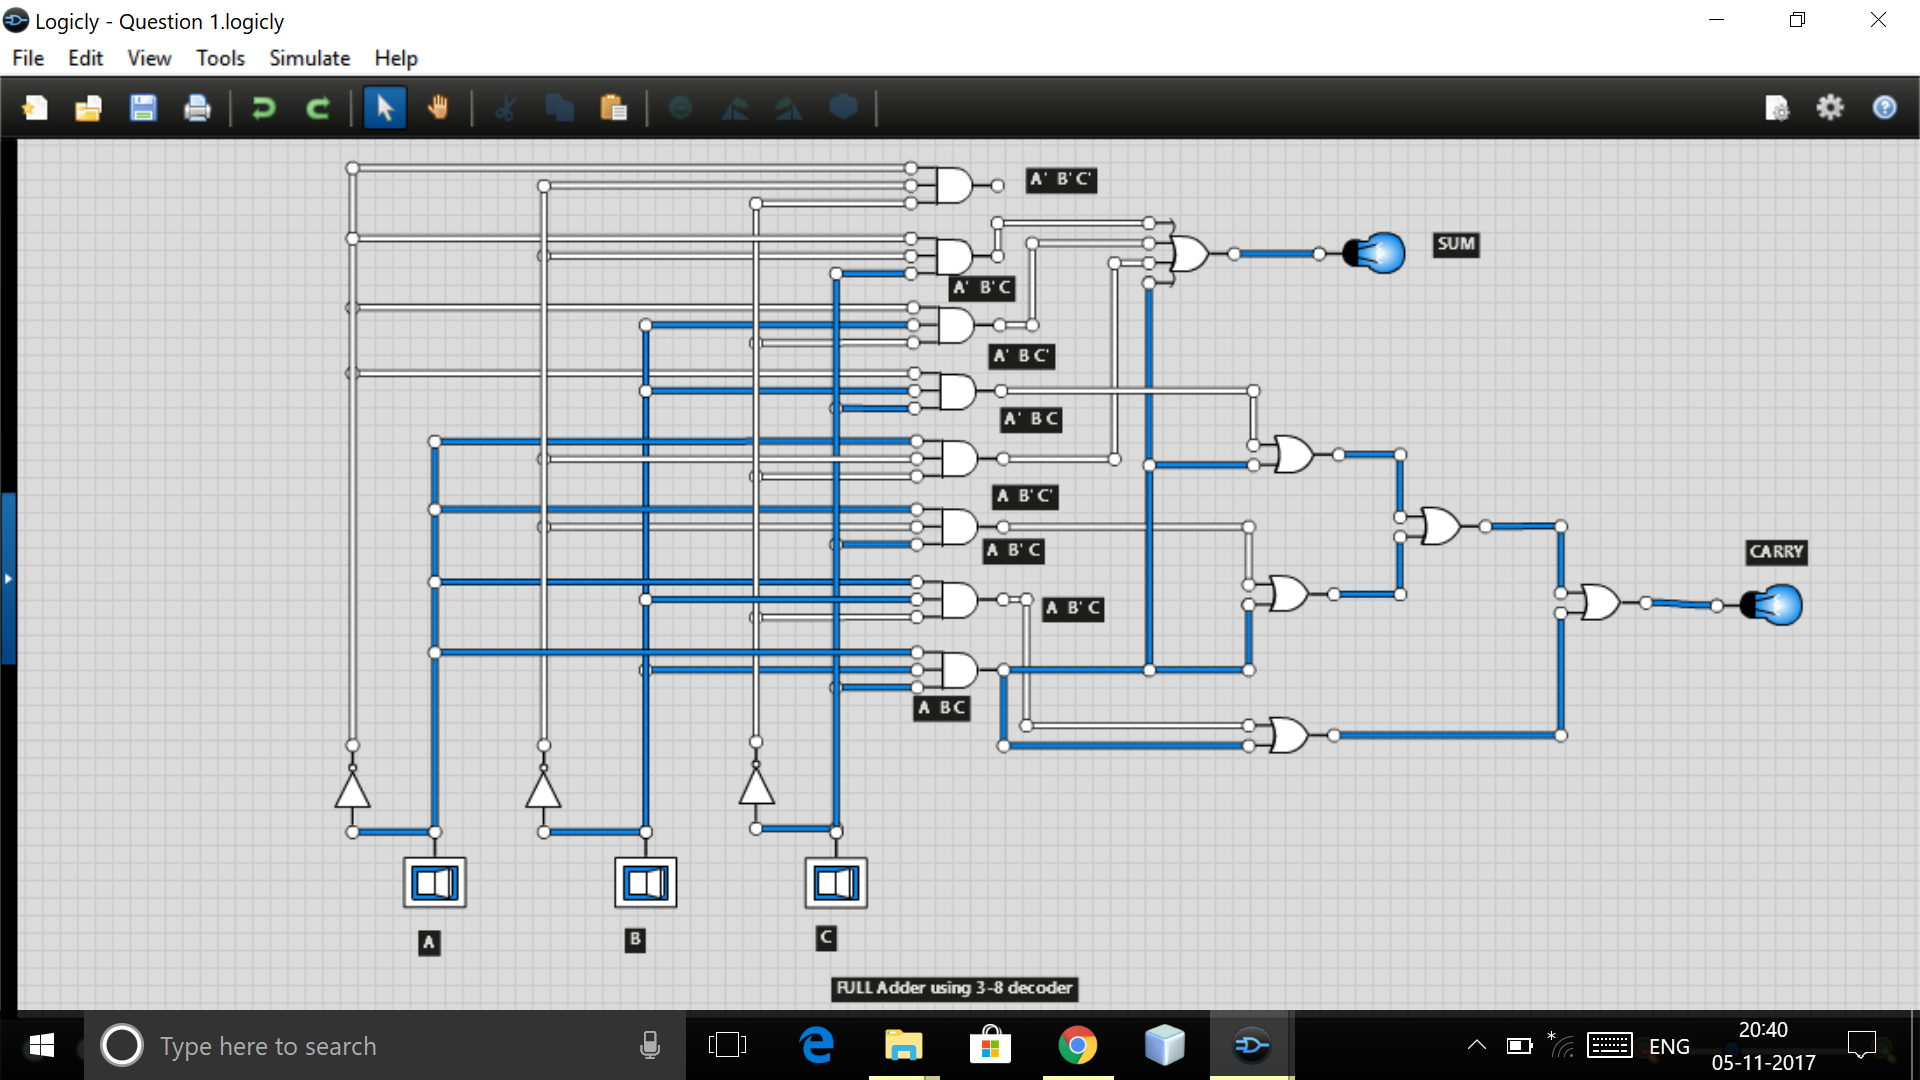Open the Help menu
The image size is (1920, 1080).
coord(396,58)
